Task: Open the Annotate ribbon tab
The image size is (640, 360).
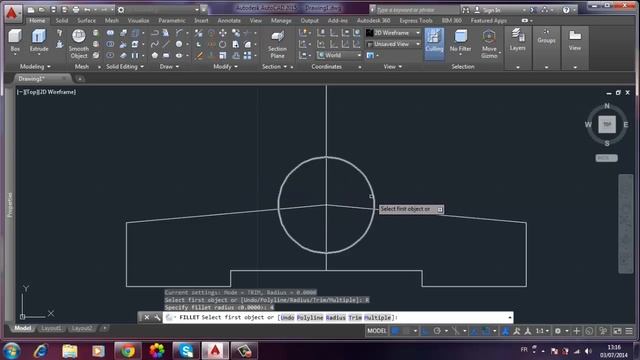Action: pyautogui.click(x=229, y=20)
